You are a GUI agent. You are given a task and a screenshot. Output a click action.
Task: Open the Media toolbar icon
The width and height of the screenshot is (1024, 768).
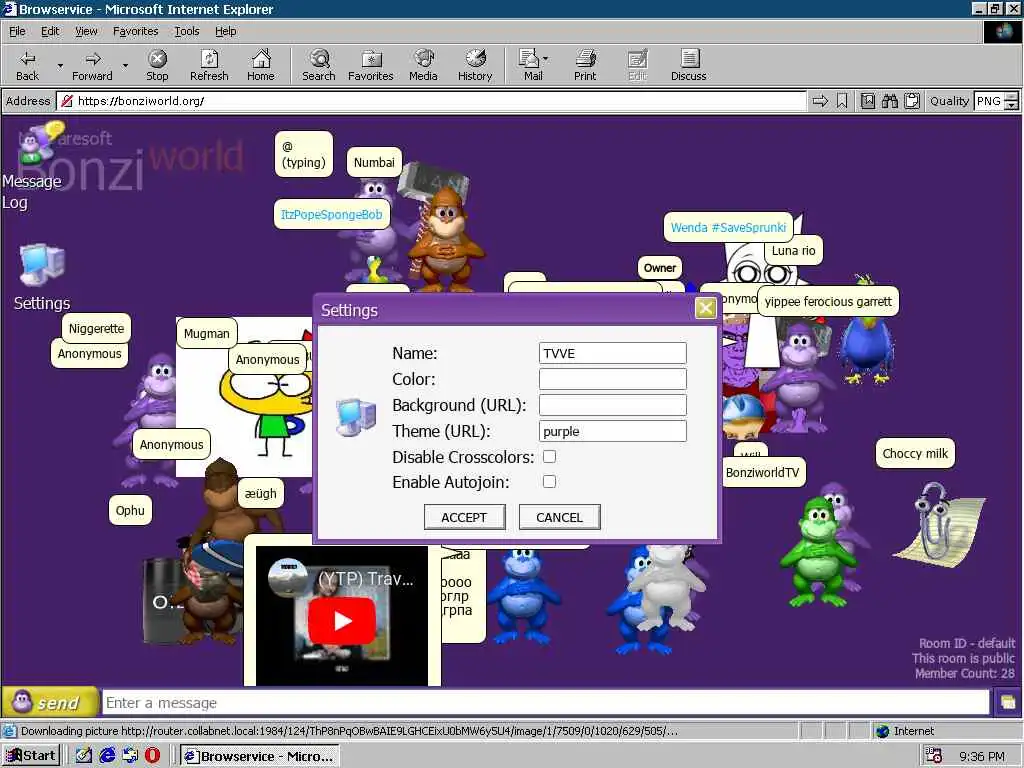click(424, 59)
